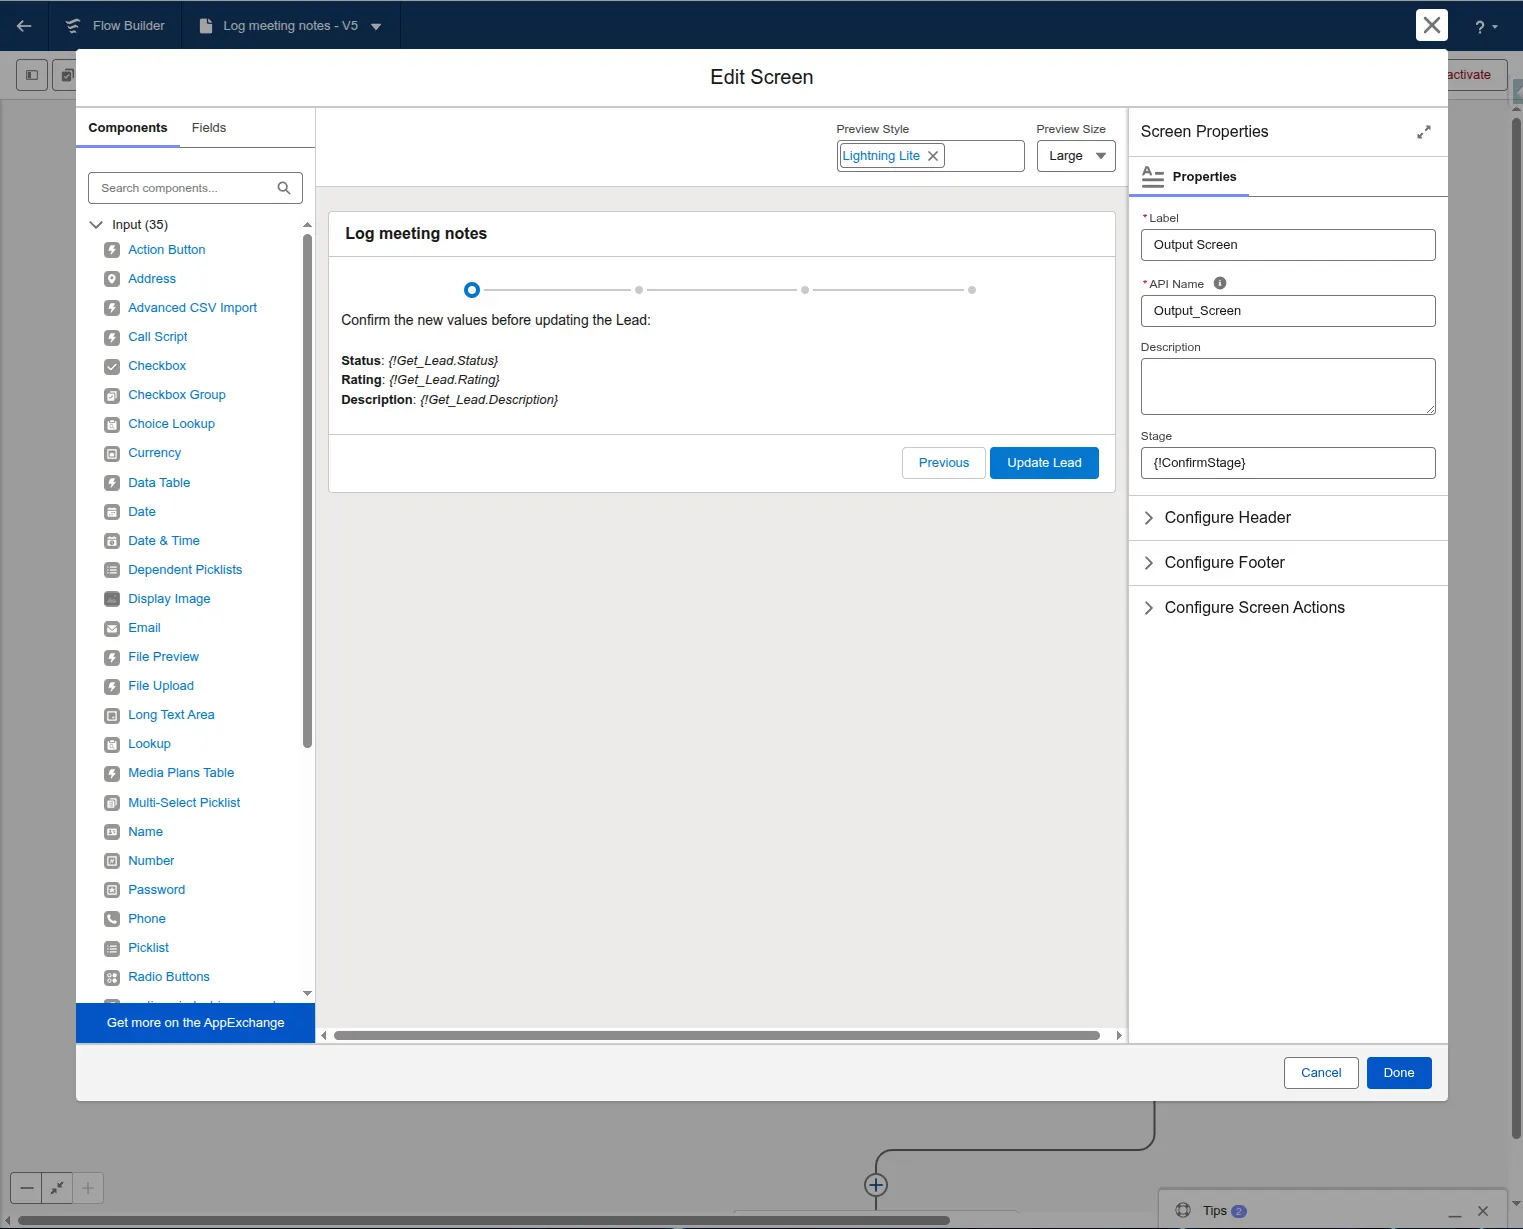This screenshot has height=1229, width=1523.
Task: Collapse the Input (35) components section
Action: click(x=96, y=224)
